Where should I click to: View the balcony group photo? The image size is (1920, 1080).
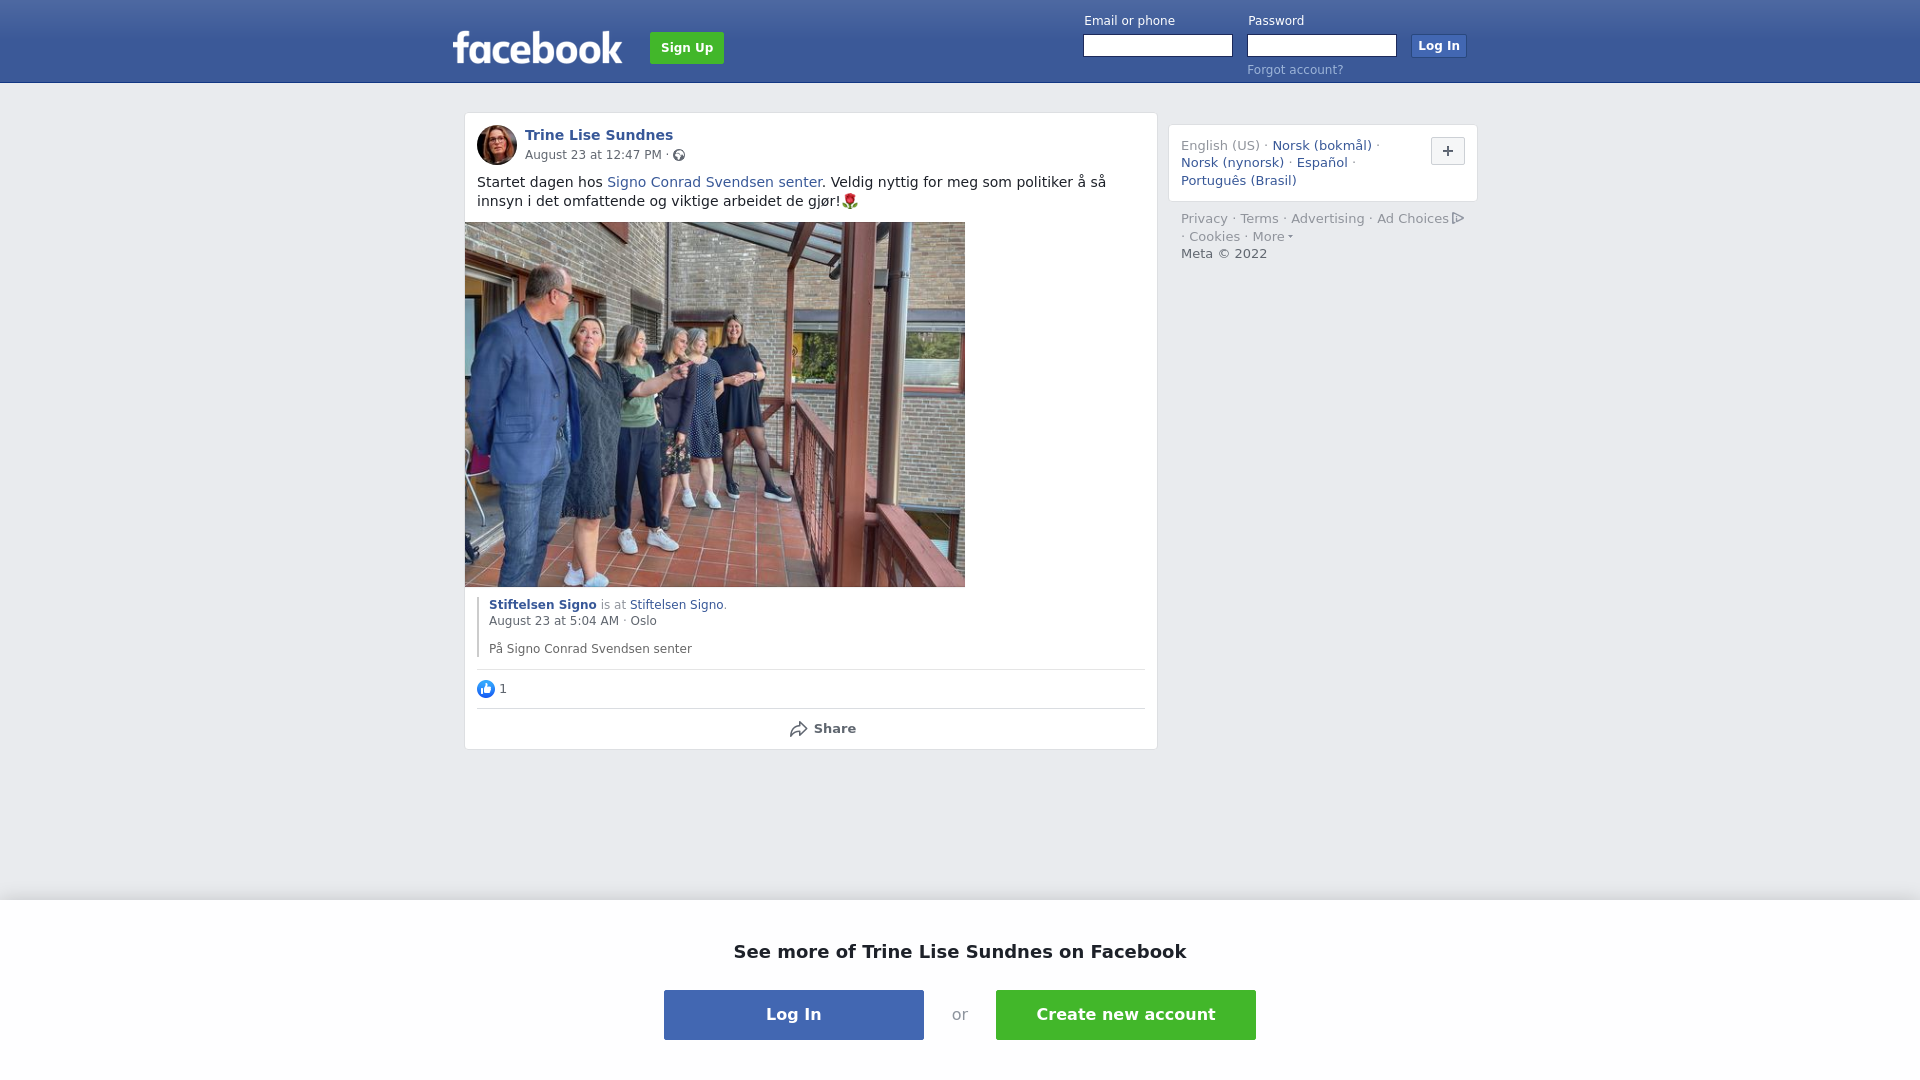pyautogui.click(x=715, y=404)
